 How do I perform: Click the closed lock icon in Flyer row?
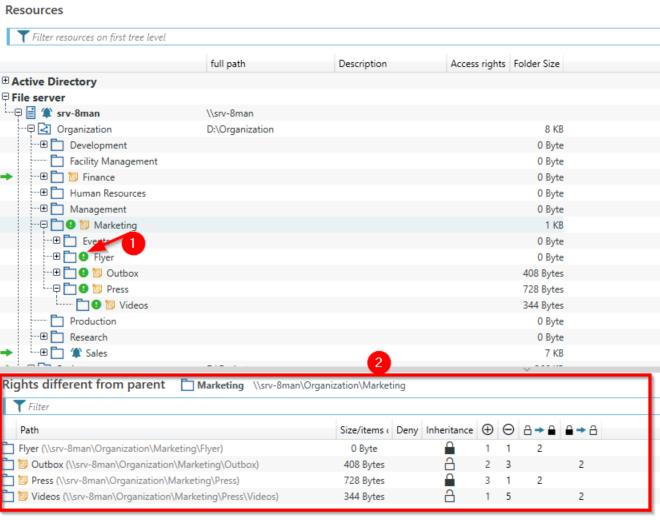449,449
